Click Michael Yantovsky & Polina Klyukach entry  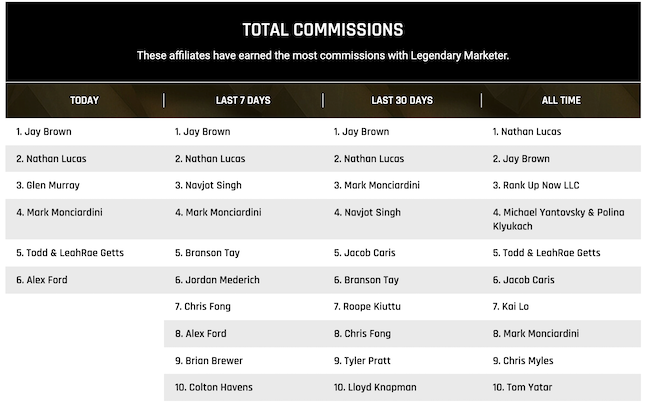[x=558, y=219]
